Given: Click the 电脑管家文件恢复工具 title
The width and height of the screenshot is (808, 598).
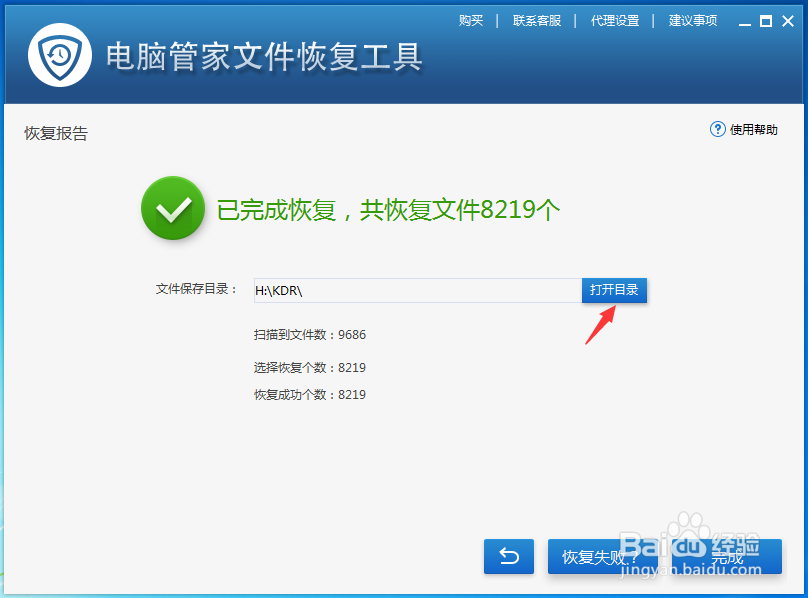Looking at the screenshot, I should coord(264,56).
